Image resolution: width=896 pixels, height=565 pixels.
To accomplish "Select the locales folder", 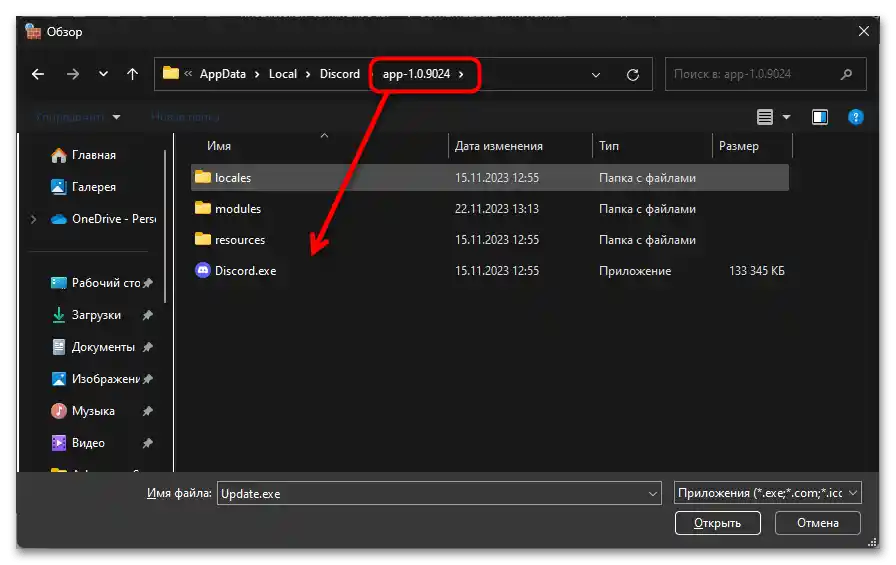I will point(490,178).
